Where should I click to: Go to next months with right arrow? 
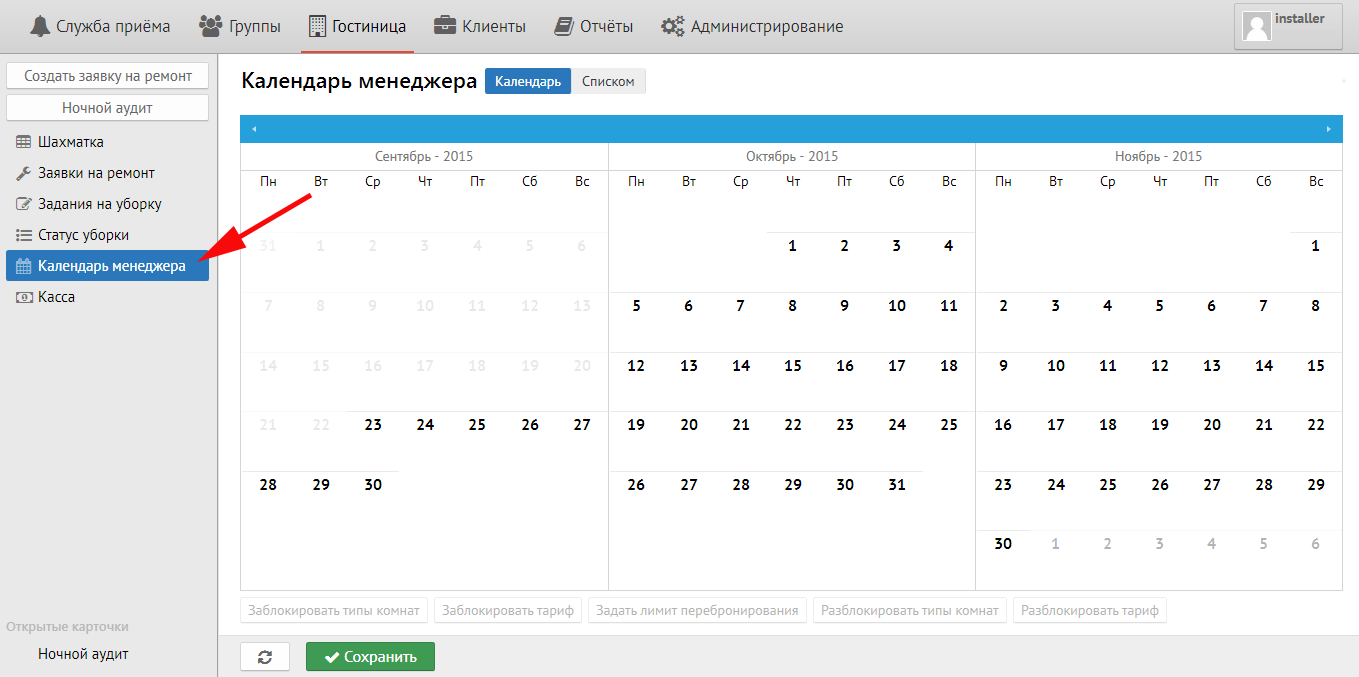point(1328,129)
